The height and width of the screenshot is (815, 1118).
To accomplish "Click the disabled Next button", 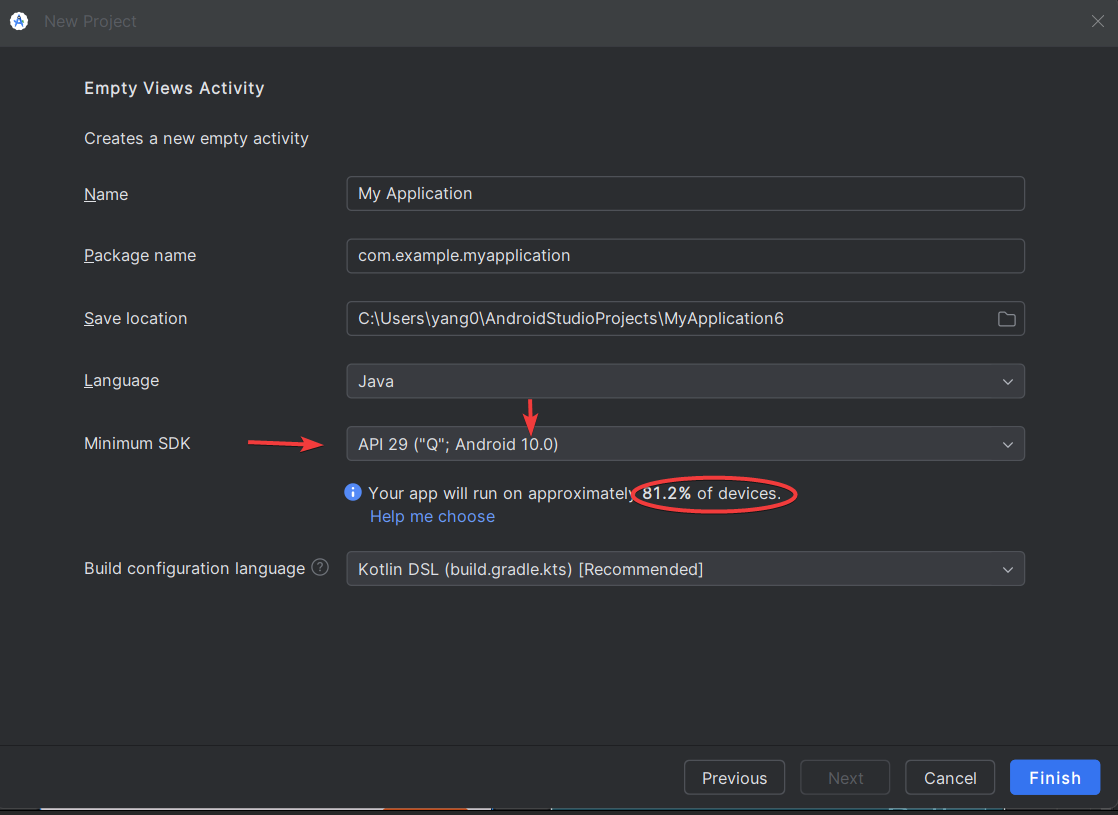I will click(845, 778).
